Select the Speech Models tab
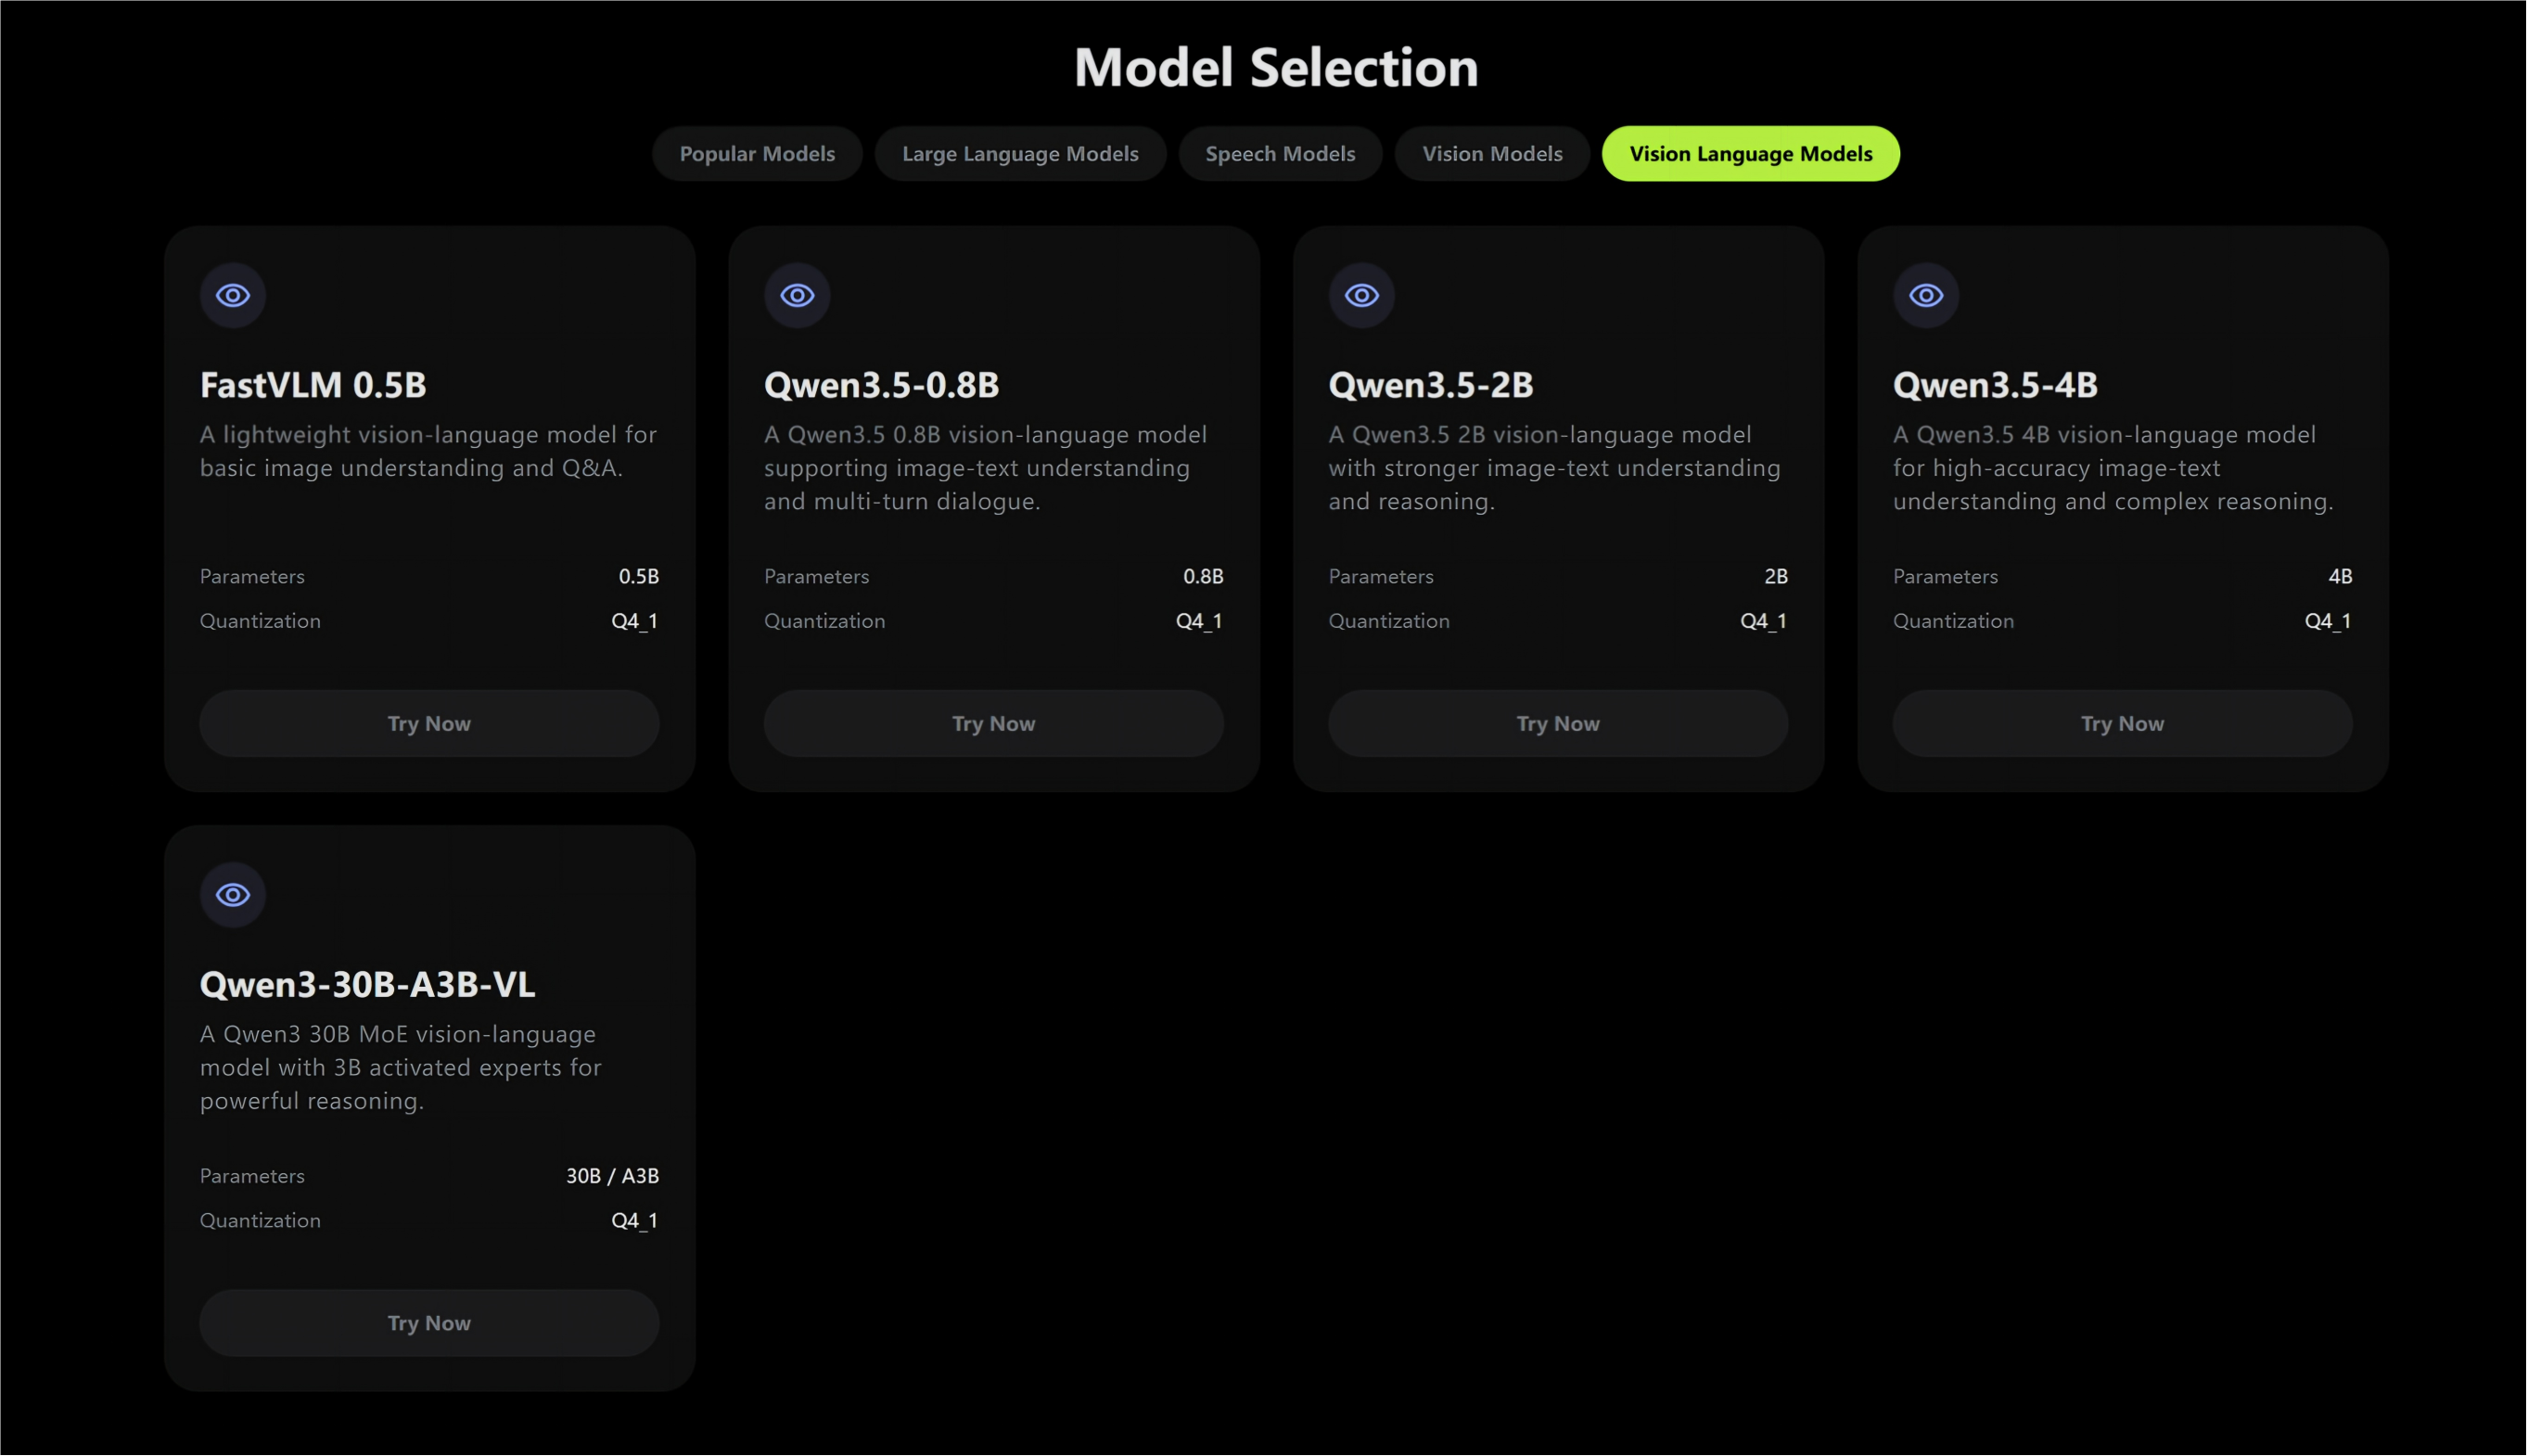2528x1456 pixels. pyautogui.click(x=1280, y=154)
